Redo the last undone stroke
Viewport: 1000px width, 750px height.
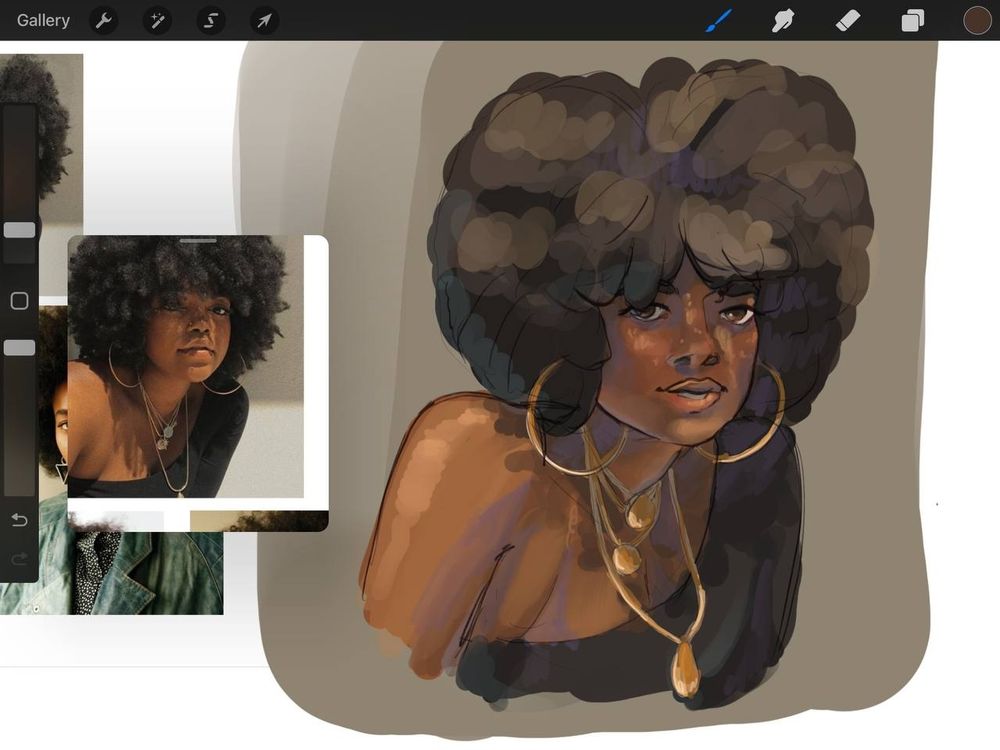[x=20, y=559]
